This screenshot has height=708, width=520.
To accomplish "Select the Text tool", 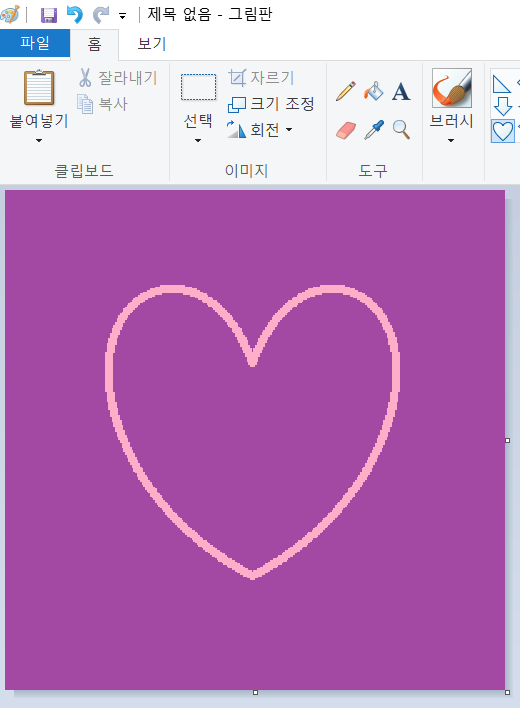I will point(401,91).
